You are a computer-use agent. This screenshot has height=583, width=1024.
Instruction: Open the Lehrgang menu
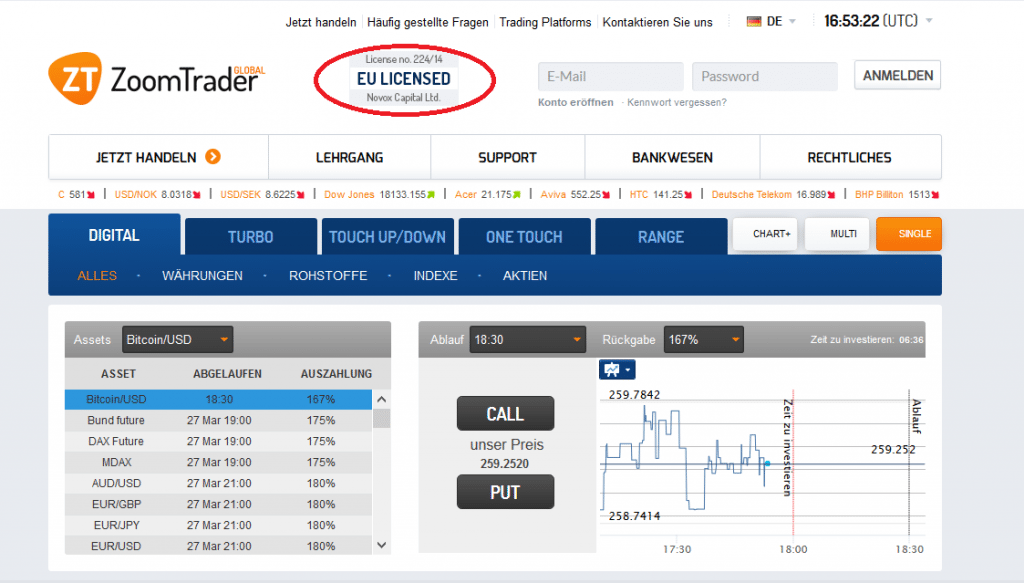click(x=349, y=157)
